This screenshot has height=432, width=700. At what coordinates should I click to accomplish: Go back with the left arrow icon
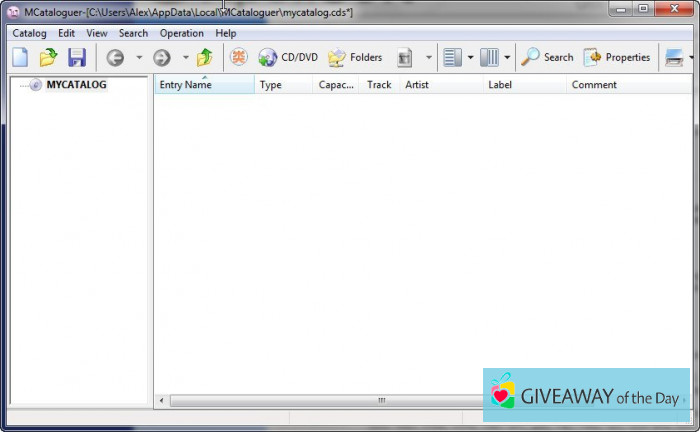[115, 58]
